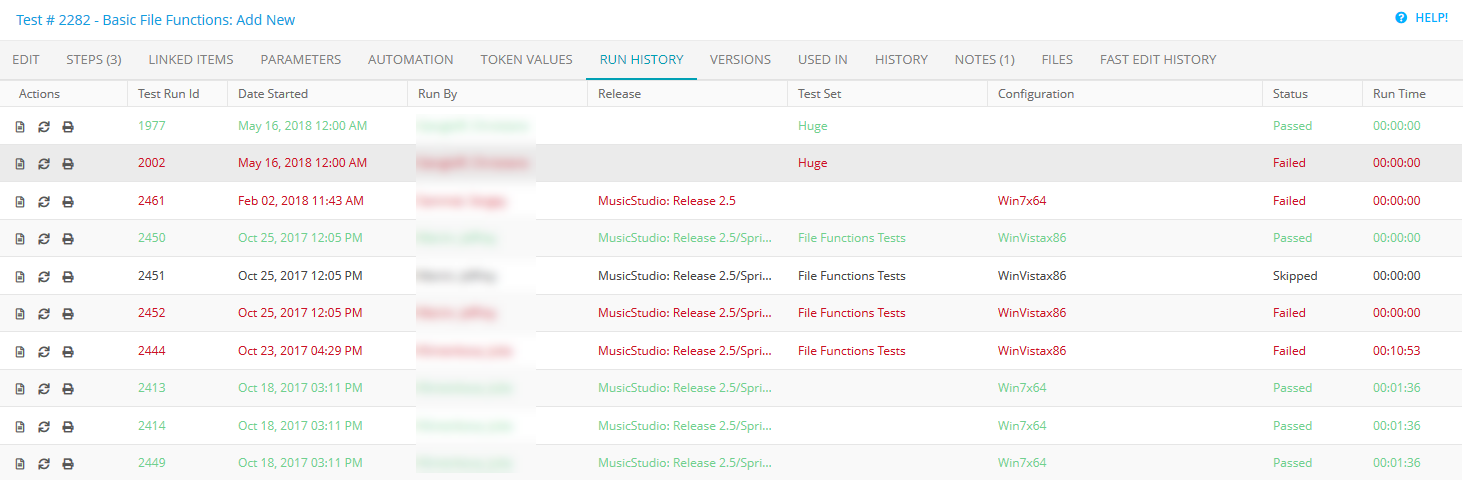The height and width of the screenshot is (480, 1463).
Task: Click the print icon for test run 2449
Action: 68,464
